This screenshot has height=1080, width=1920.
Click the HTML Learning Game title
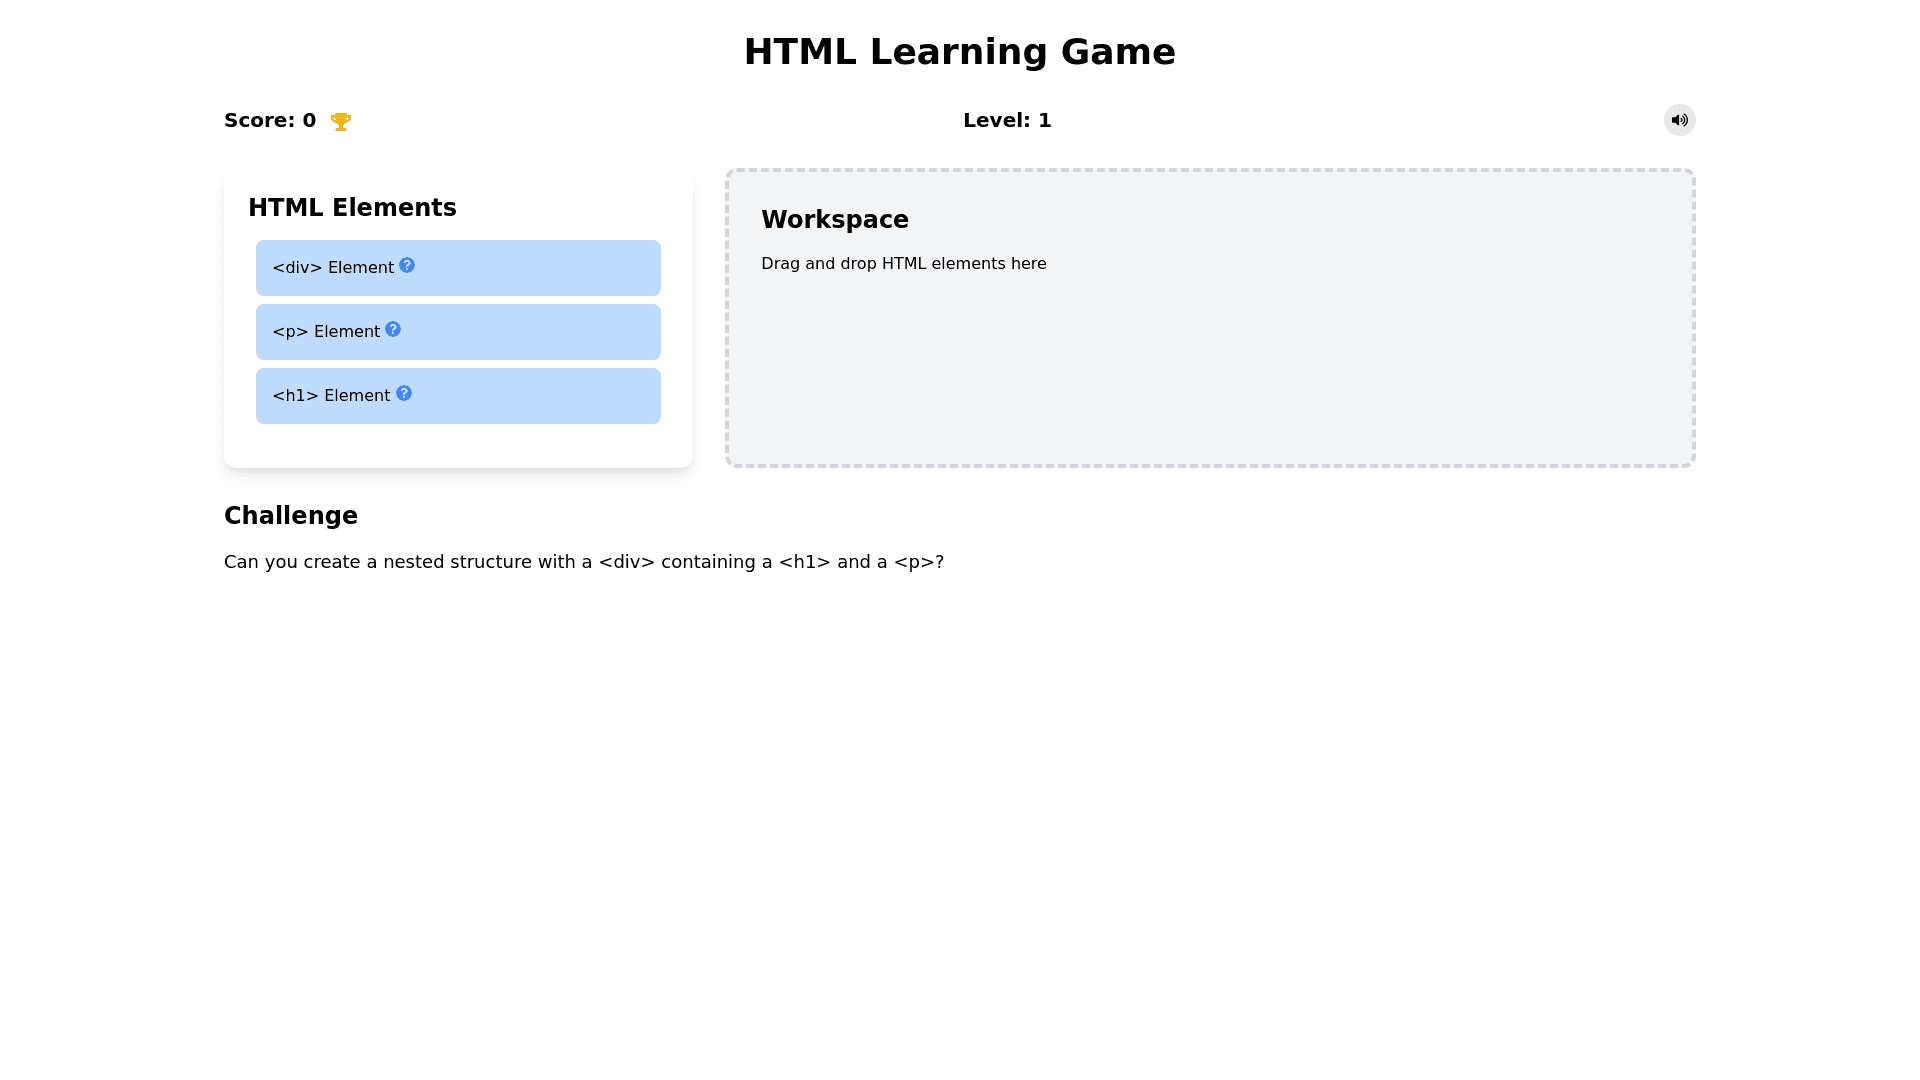click(959, 52)
